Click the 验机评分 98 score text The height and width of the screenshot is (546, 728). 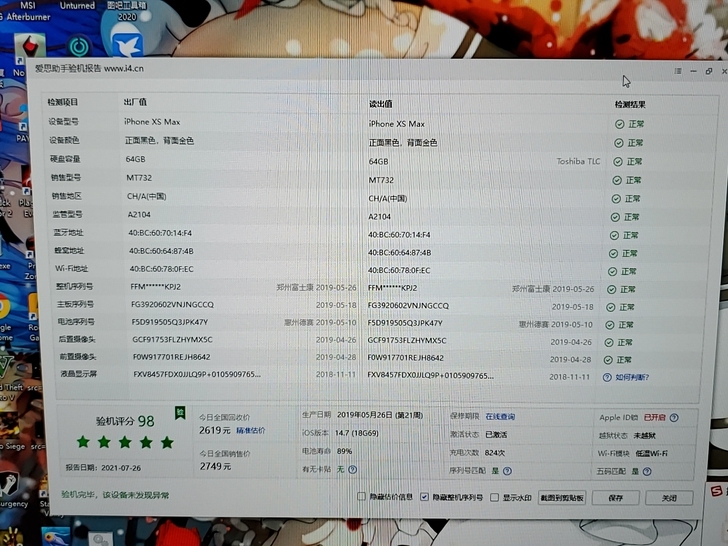[125, 421]
